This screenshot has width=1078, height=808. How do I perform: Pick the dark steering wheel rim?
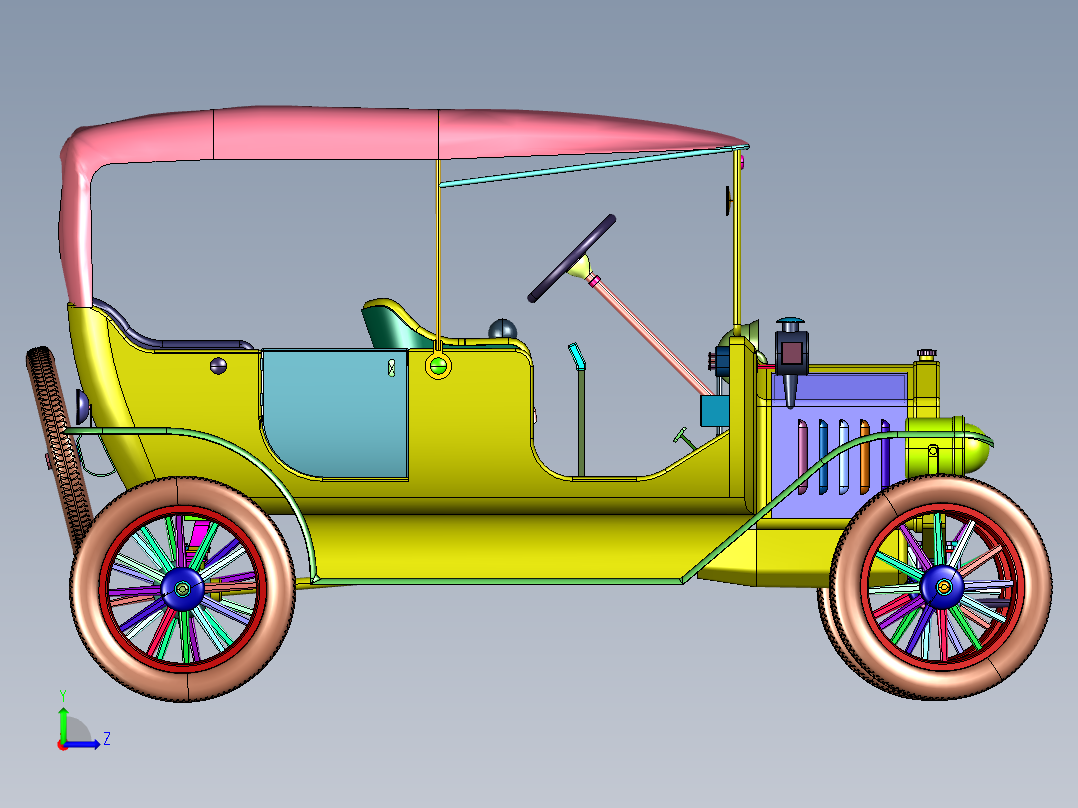(571, 259)
